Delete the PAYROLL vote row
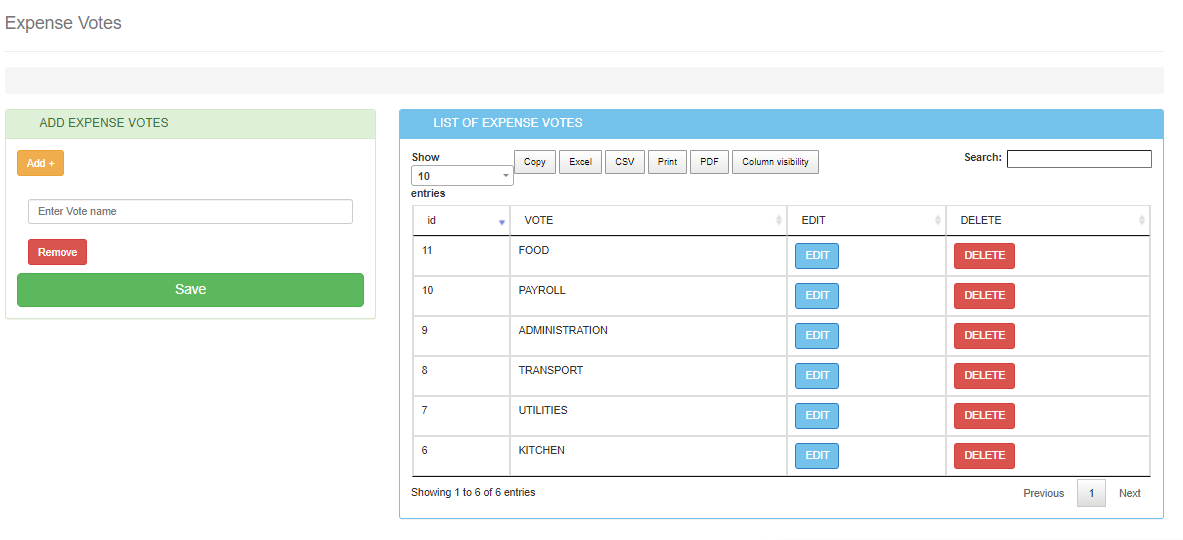 (984, 296)
